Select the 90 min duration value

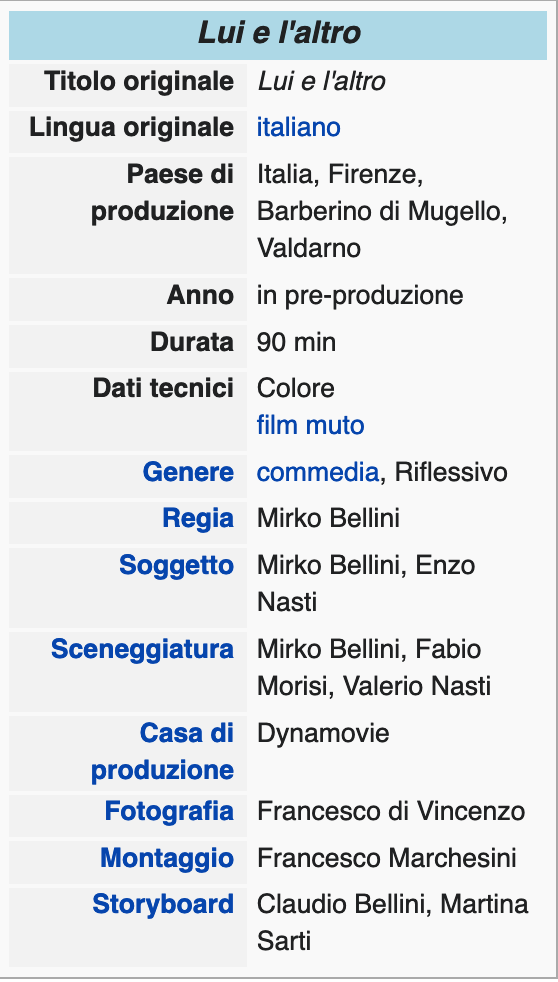pos(296,342)
